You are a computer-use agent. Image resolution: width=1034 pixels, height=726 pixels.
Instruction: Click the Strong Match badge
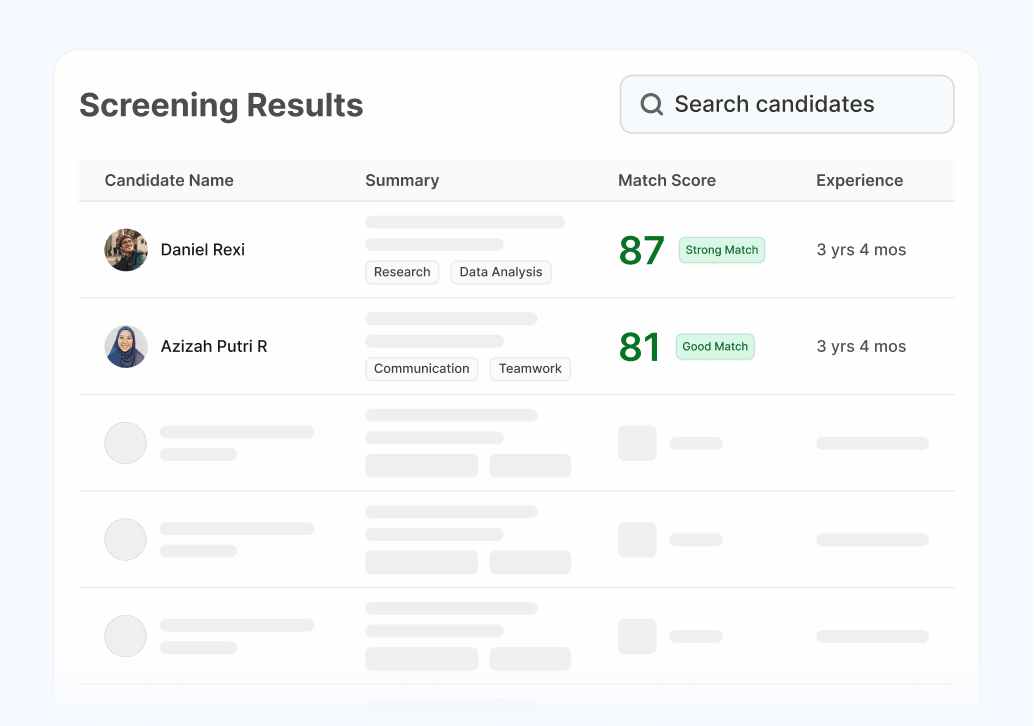click(x=721, y=250)
